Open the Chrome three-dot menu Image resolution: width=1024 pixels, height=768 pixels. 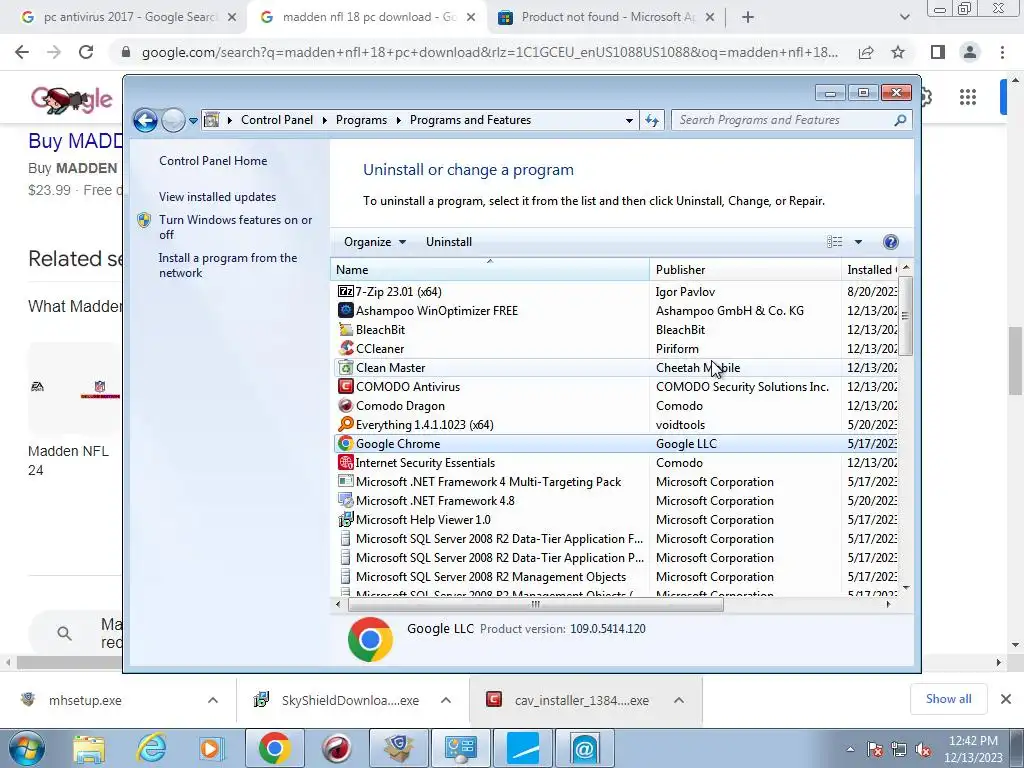1002,52
